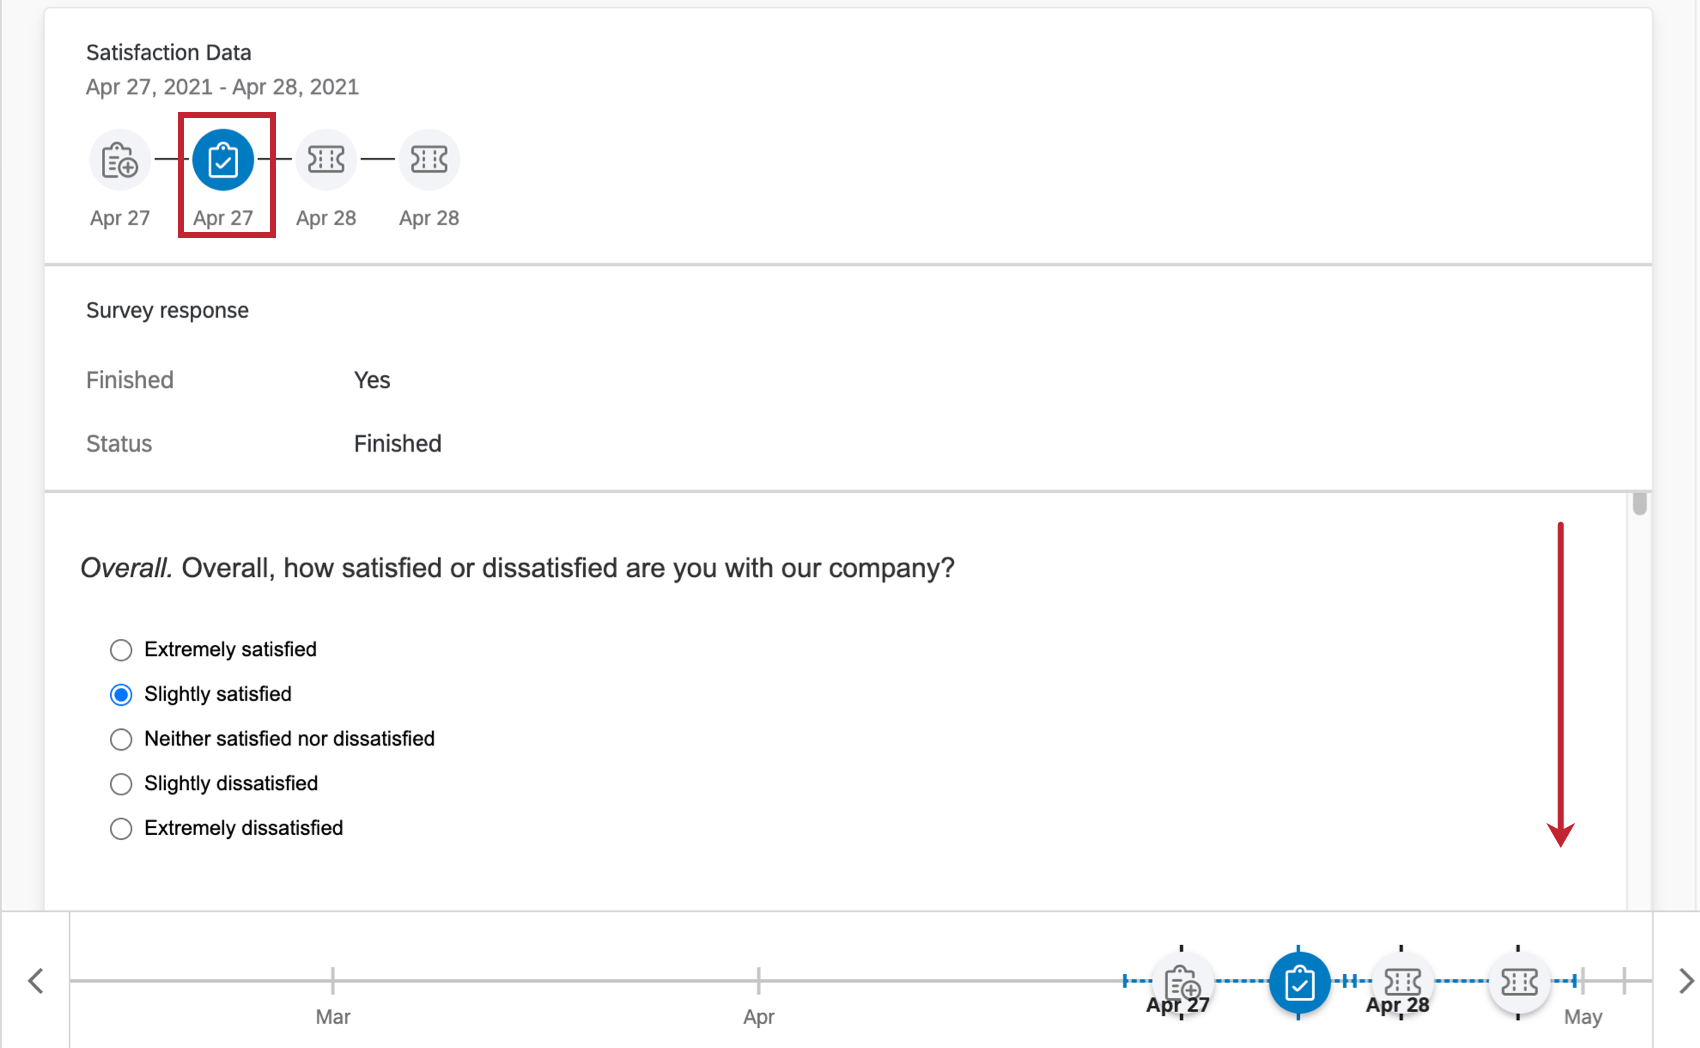
Task: Click the rightmost ticket icon near May
Action: [1518, 982]
